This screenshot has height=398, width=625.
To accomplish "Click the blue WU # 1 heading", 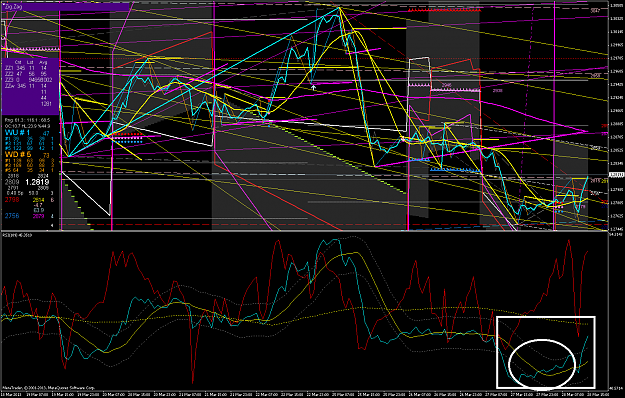I will 18,133.
